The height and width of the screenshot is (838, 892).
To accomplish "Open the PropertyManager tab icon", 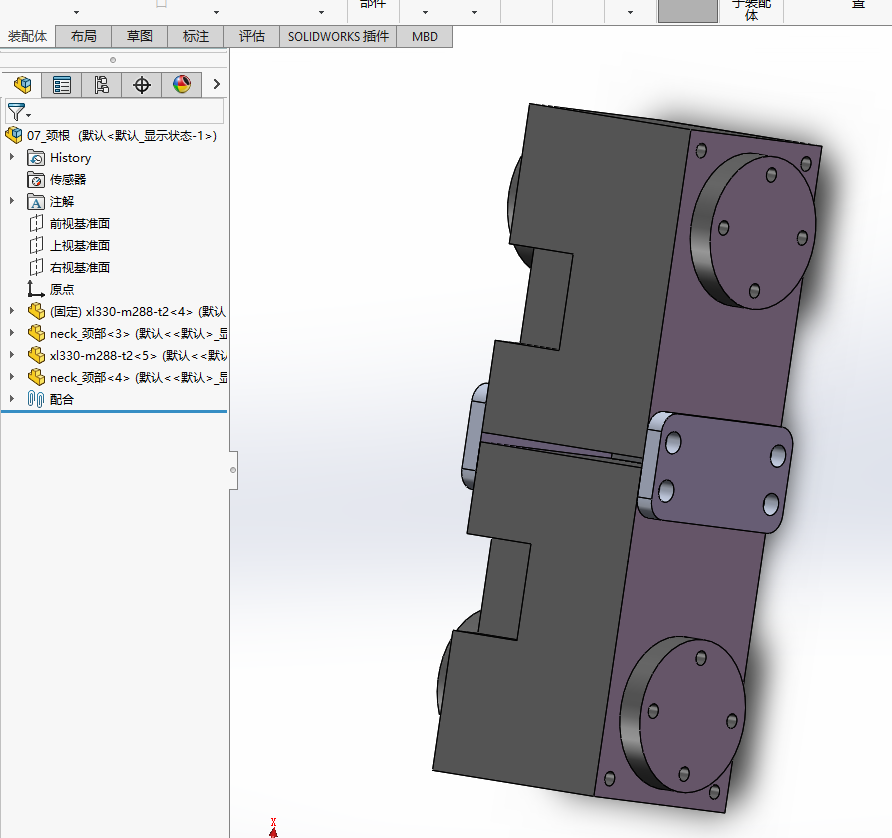I will click(x=61, y=85).
